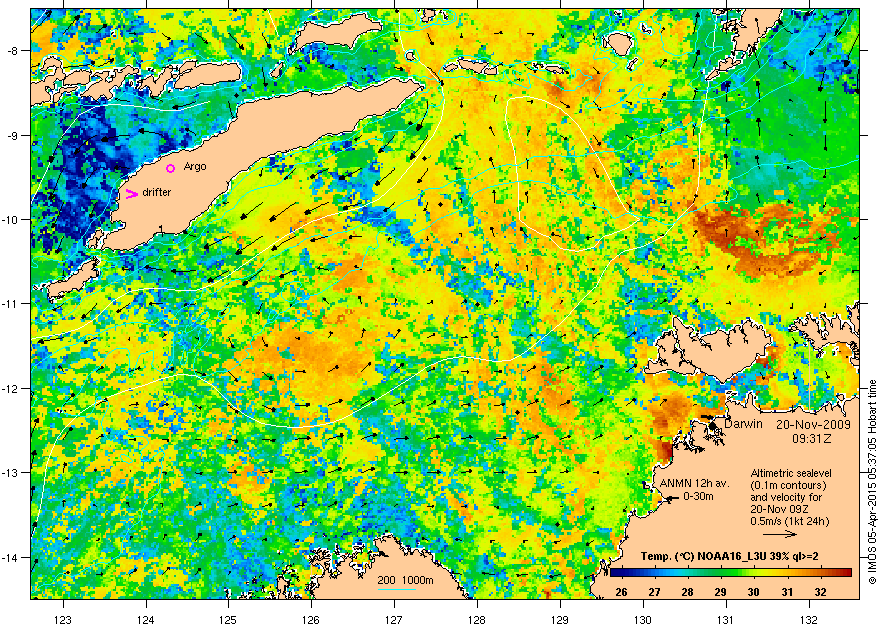Click the dark blue end of temperature colorbar
This screenshot has height=630, width=880.
(x=616, y=573)
